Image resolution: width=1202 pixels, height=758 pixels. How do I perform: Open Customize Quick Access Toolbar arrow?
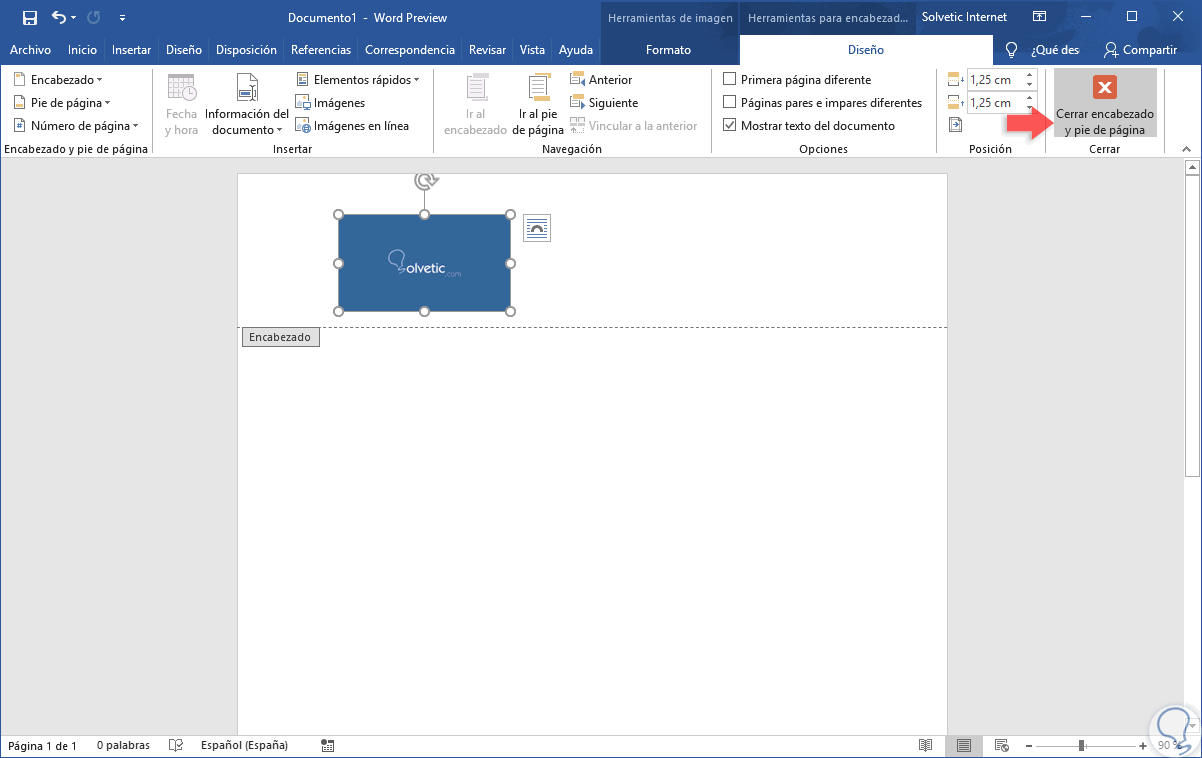122,18
